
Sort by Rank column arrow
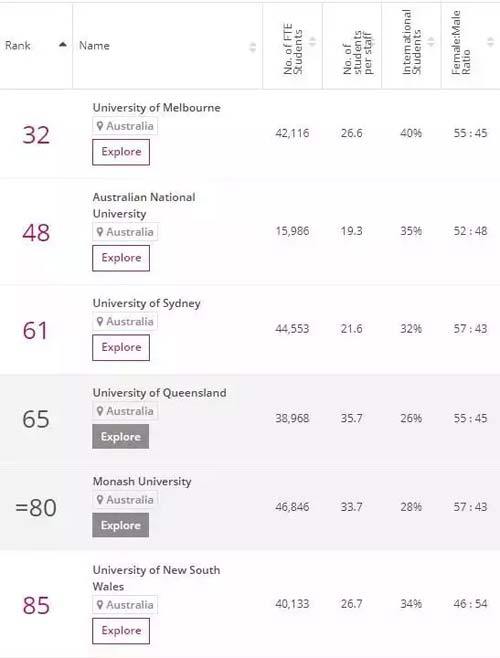pos(63,44)
